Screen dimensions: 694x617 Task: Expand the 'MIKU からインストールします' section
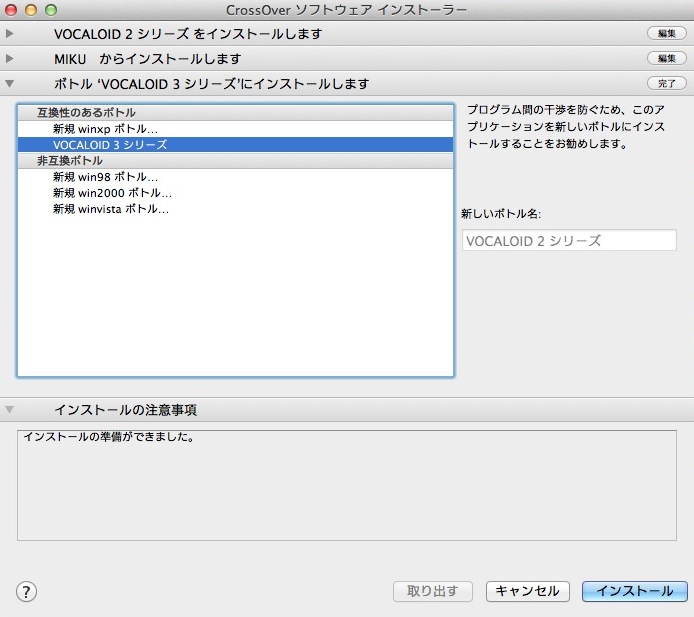pos(9,58)
